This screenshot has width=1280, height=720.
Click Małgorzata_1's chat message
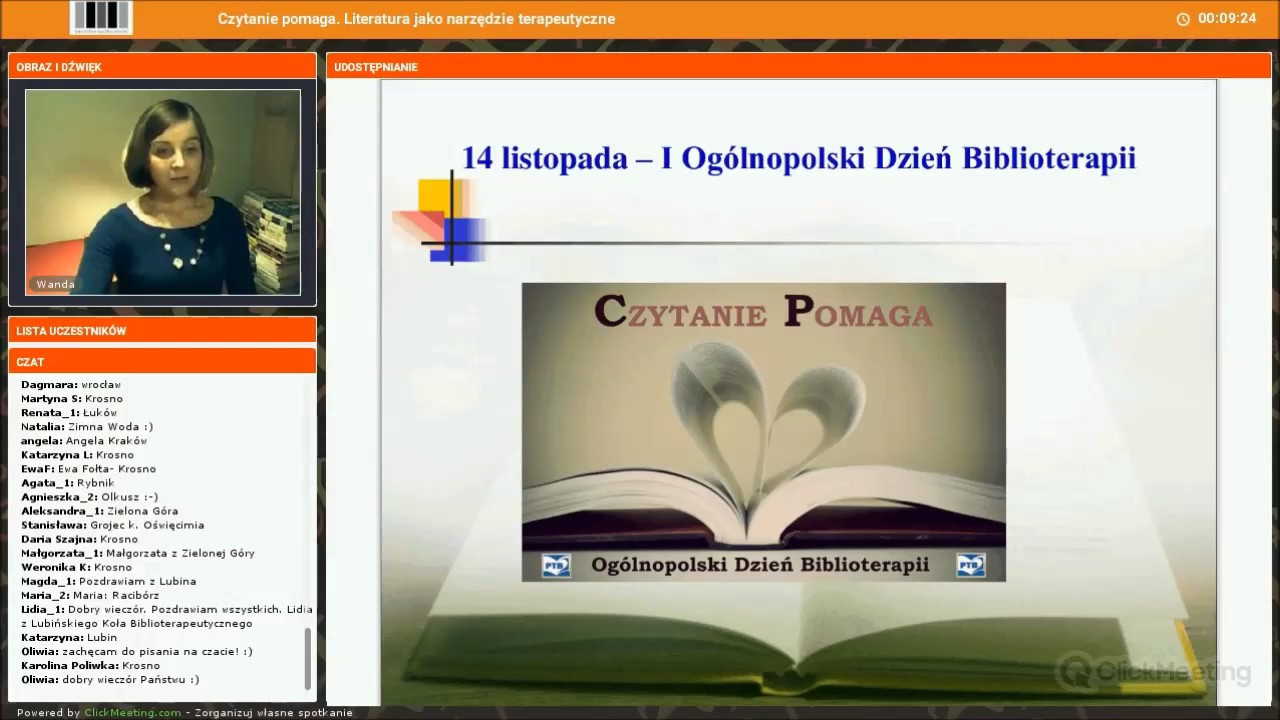pos(138,552)
